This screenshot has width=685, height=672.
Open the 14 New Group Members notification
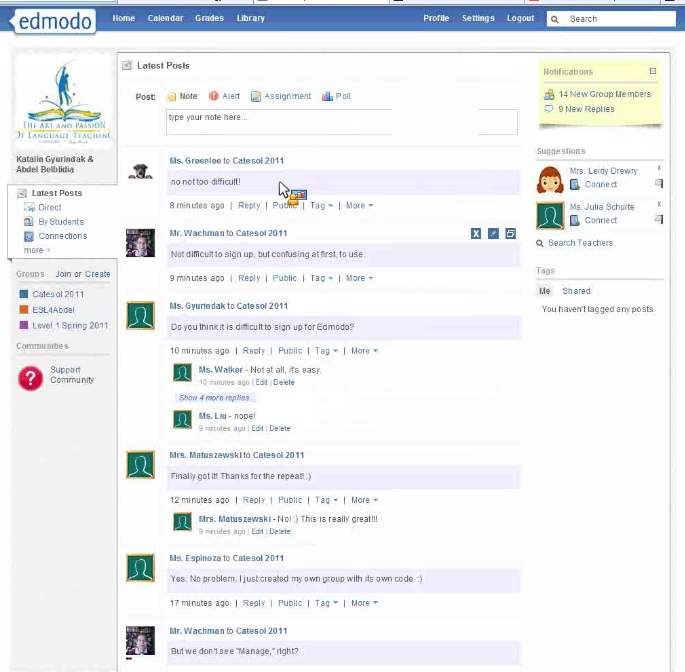604,94
